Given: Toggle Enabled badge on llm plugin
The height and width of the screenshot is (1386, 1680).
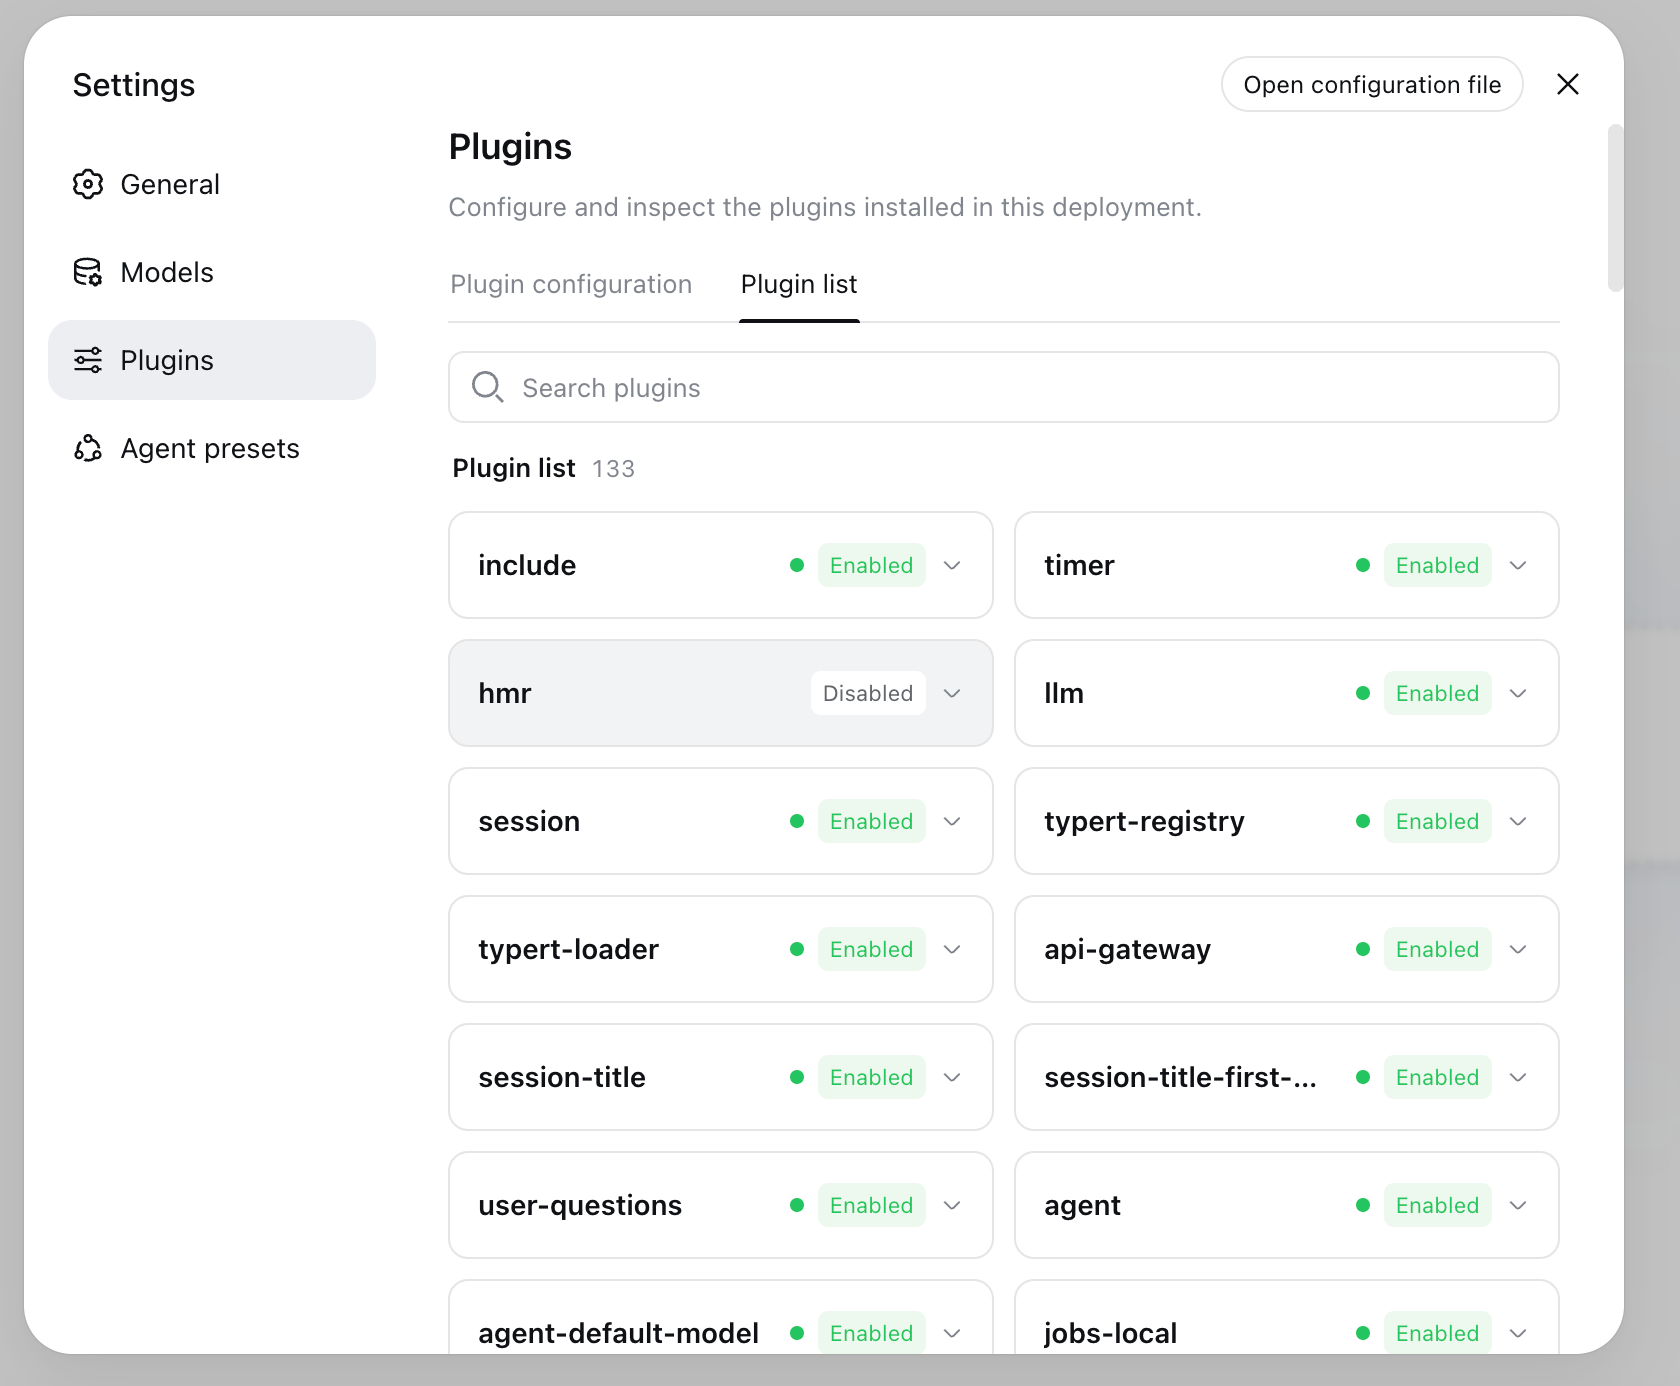Looking at the screenshot, I should coord(1437,693).
